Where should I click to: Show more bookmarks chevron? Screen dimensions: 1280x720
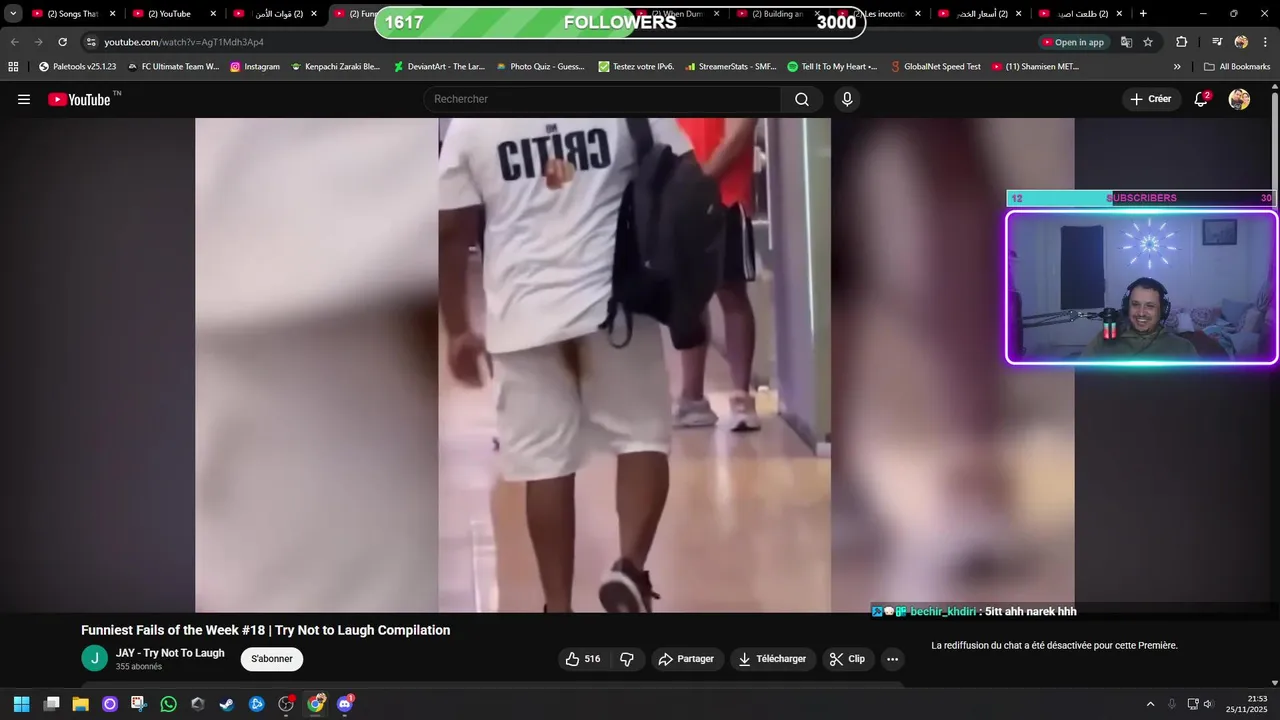pos(1177,67)
